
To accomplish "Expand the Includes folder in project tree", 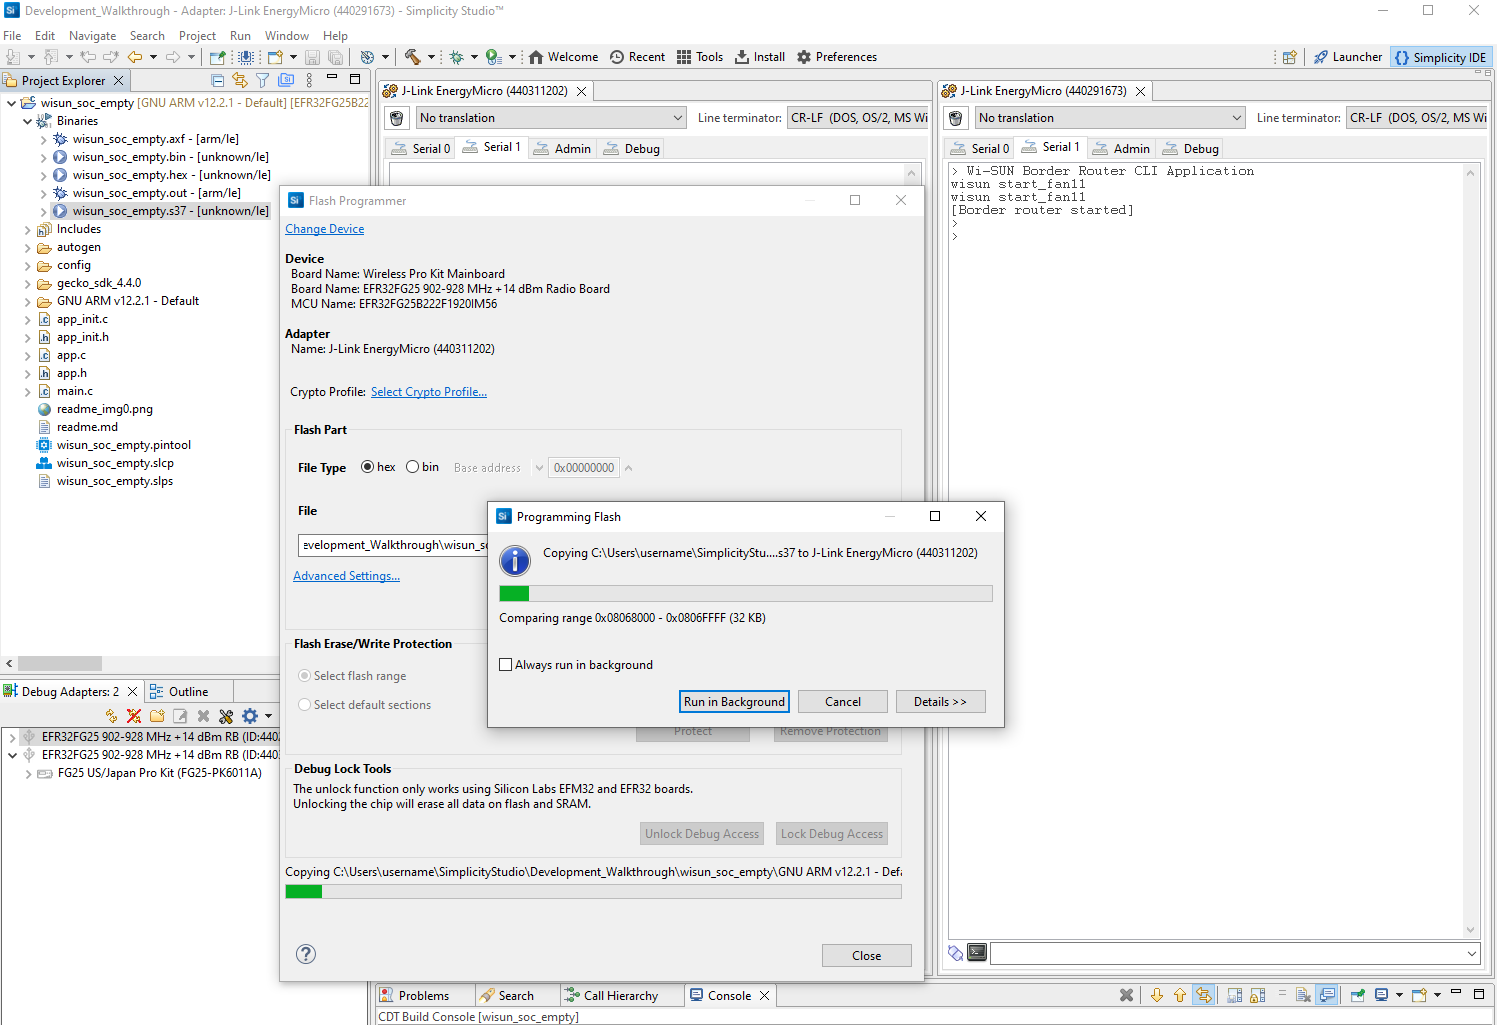I will click(x=28, y=229).
